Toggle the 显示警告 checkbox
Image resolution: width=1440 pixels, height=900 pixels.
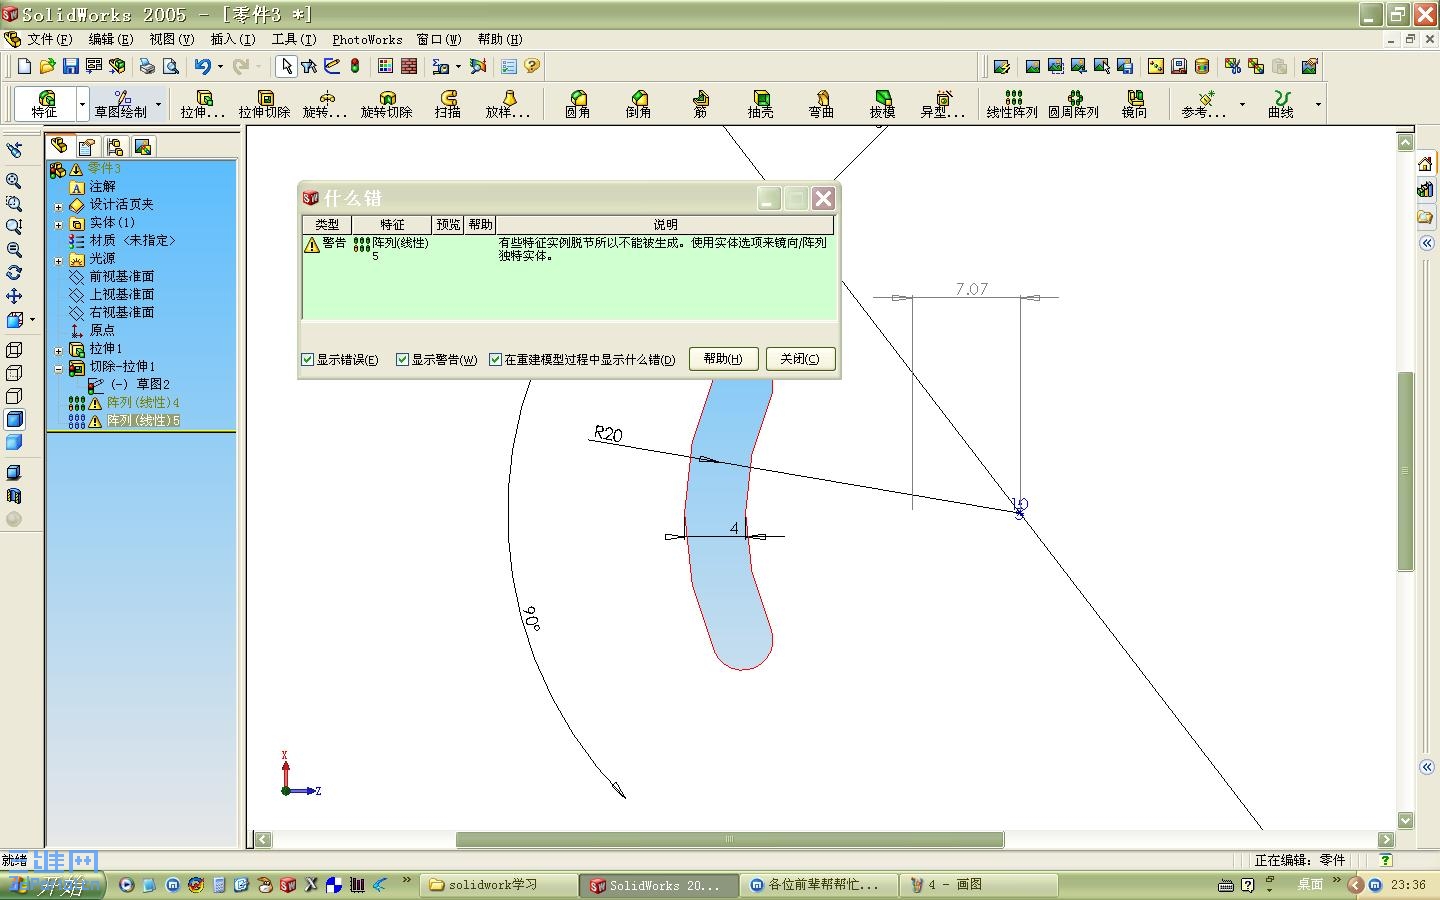(x=403, y=360)
